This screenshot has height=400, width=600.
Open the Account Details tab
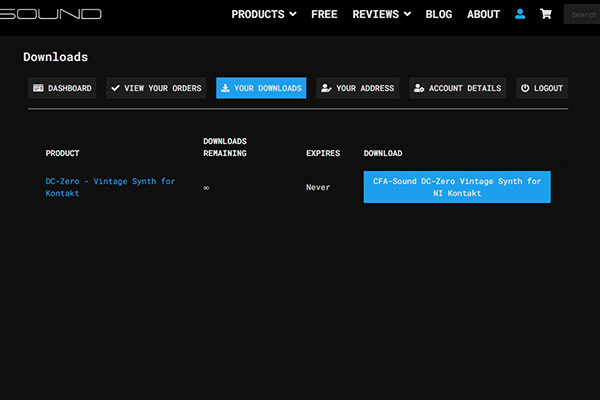point(458,88)
